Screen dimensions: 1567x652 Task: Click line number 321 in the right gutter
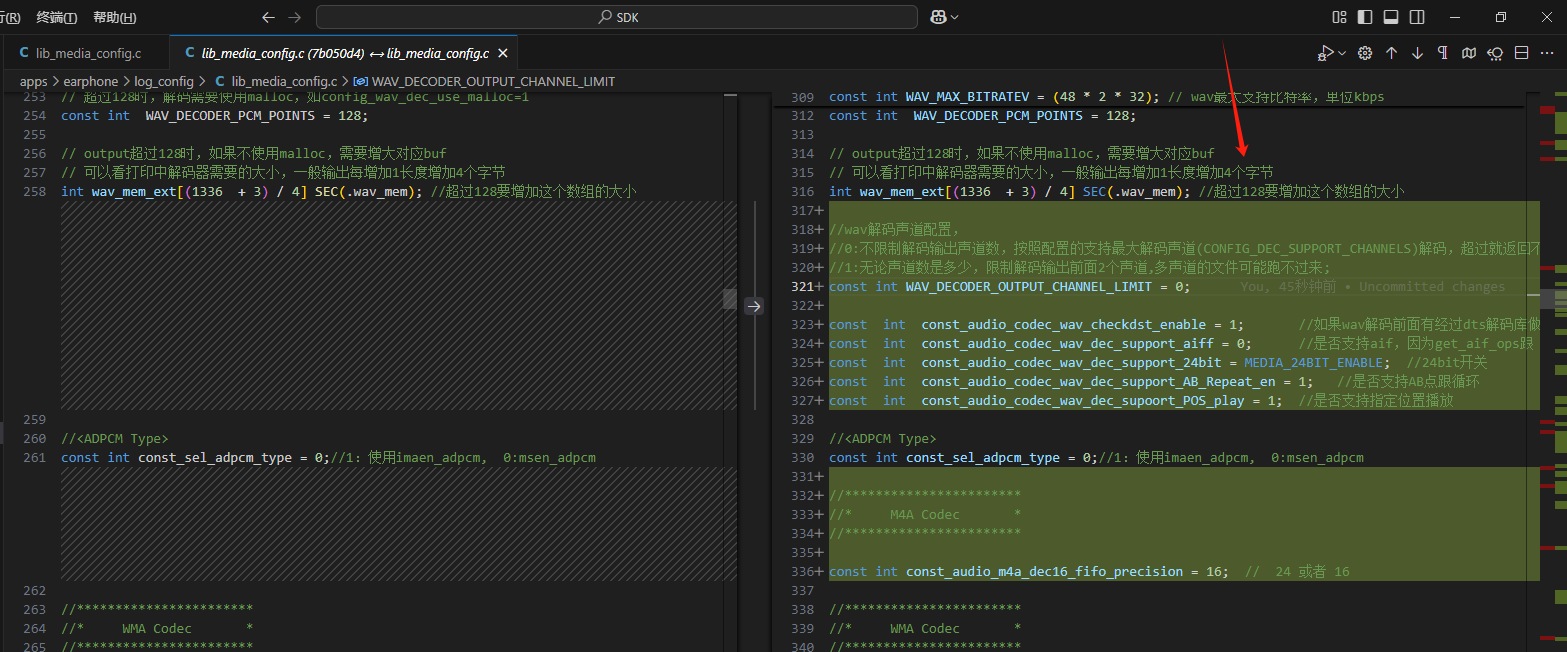click(x=802, y=287)
